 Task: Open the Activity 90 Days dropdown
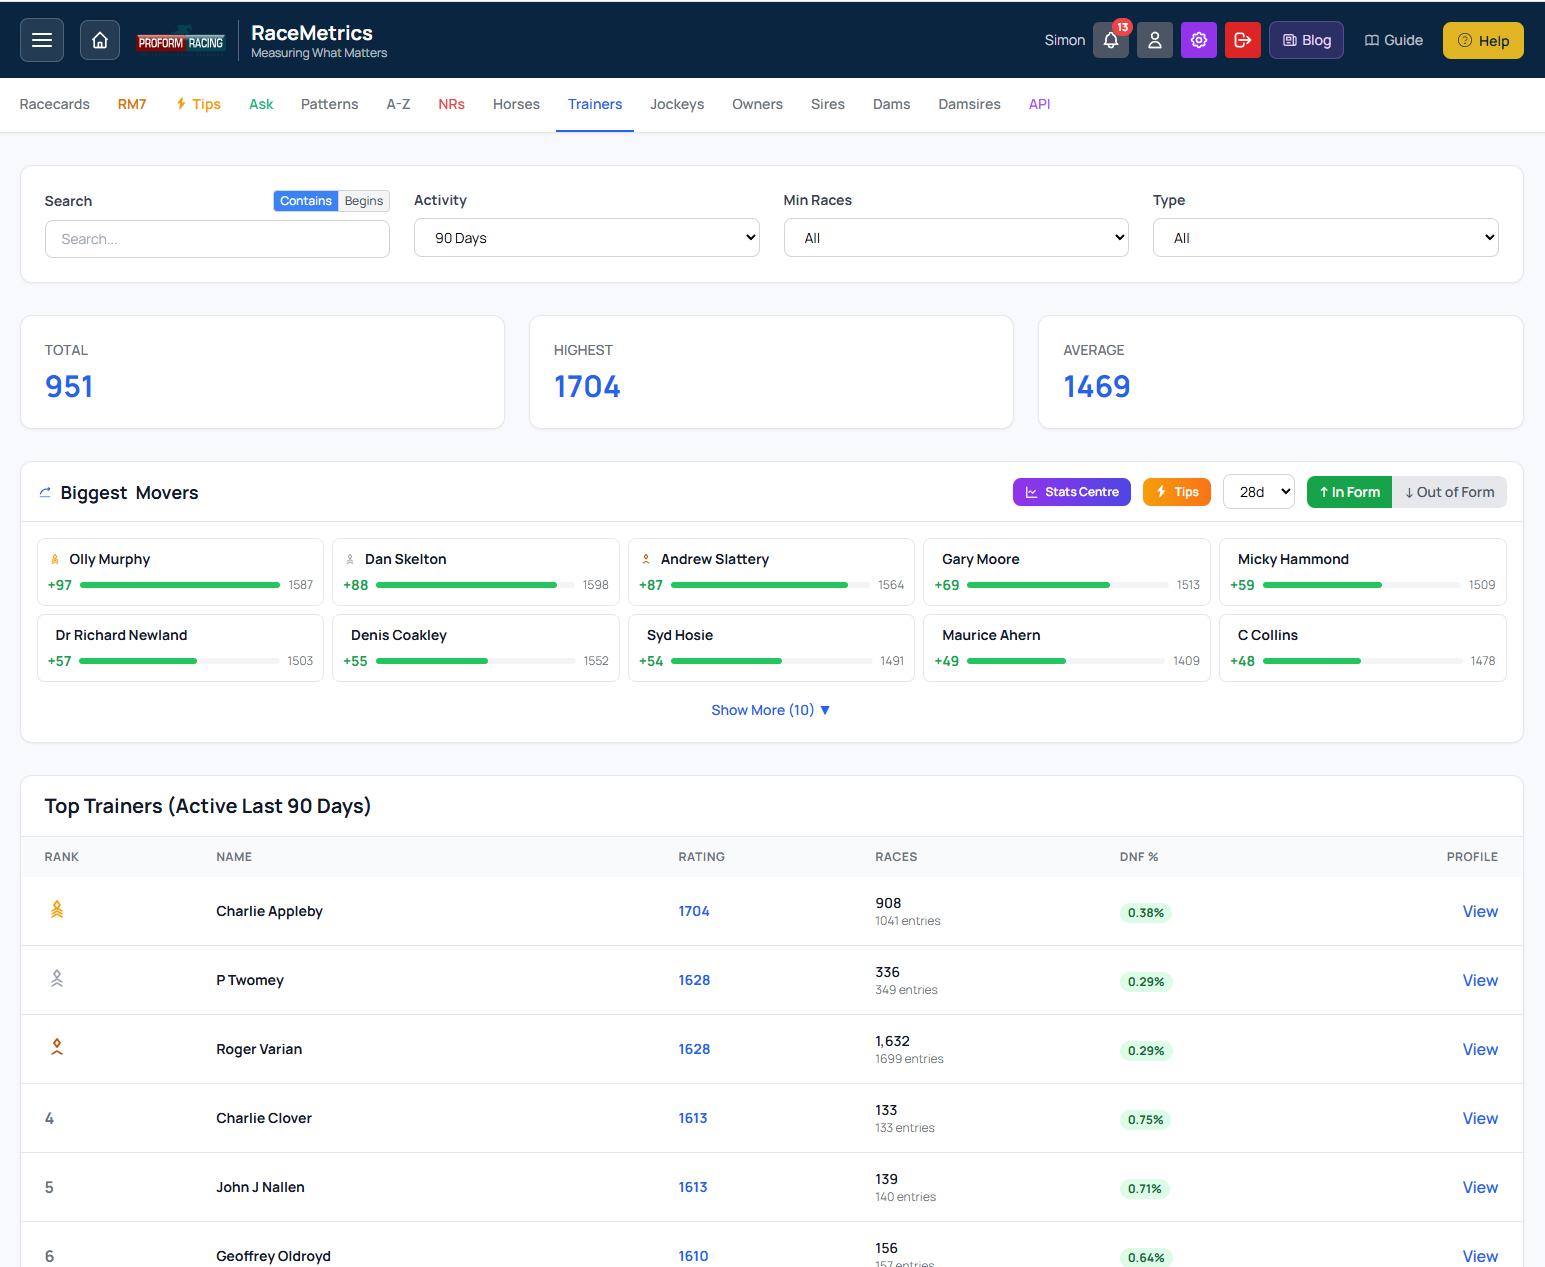pos(587,238)
